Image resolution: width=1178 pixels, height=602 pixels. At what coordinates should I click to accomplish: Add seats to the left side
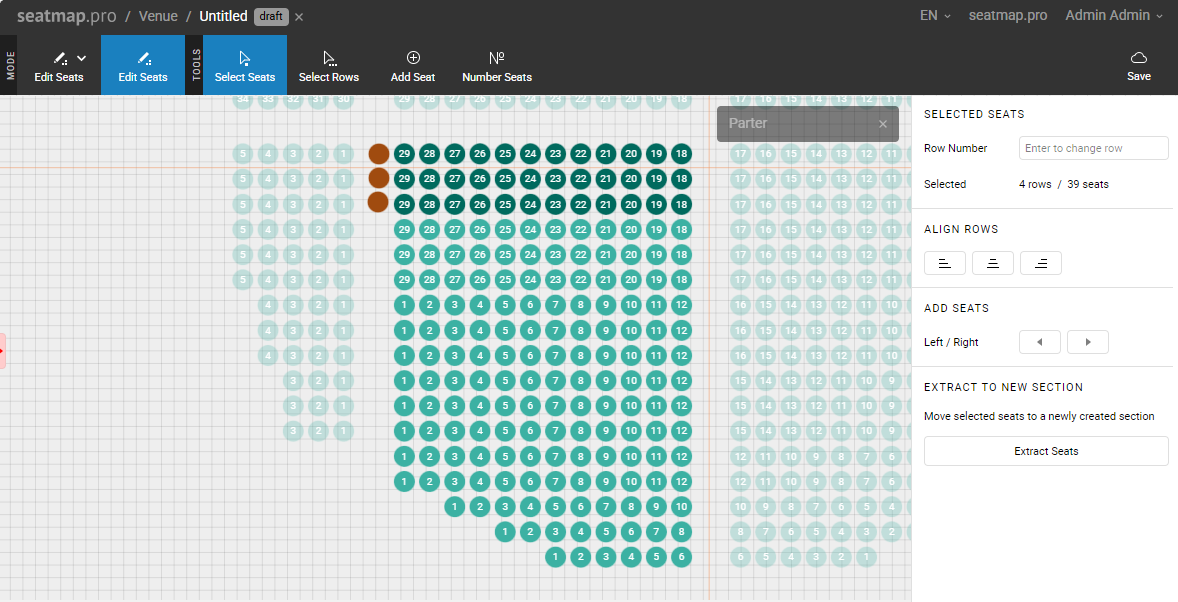pyautogui.click(x=1039, y=342)
